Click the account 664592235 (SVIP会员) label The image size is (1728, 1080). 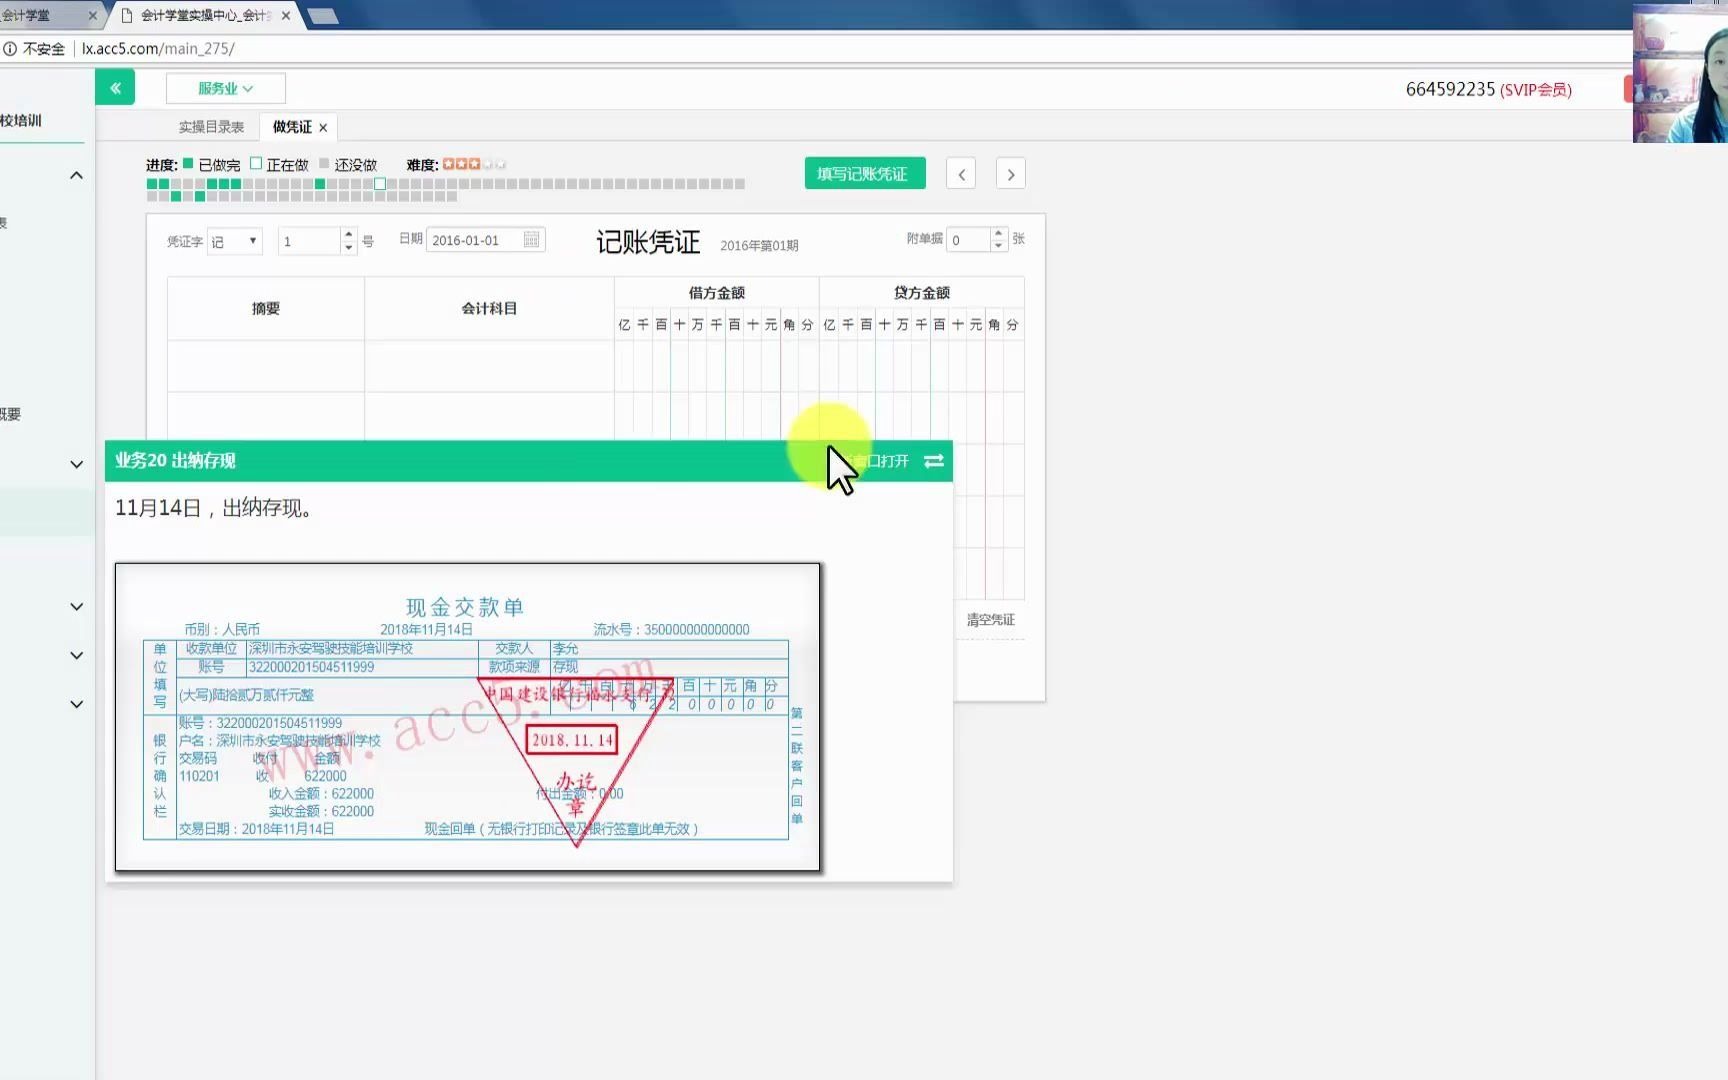tap(1488, 89)
